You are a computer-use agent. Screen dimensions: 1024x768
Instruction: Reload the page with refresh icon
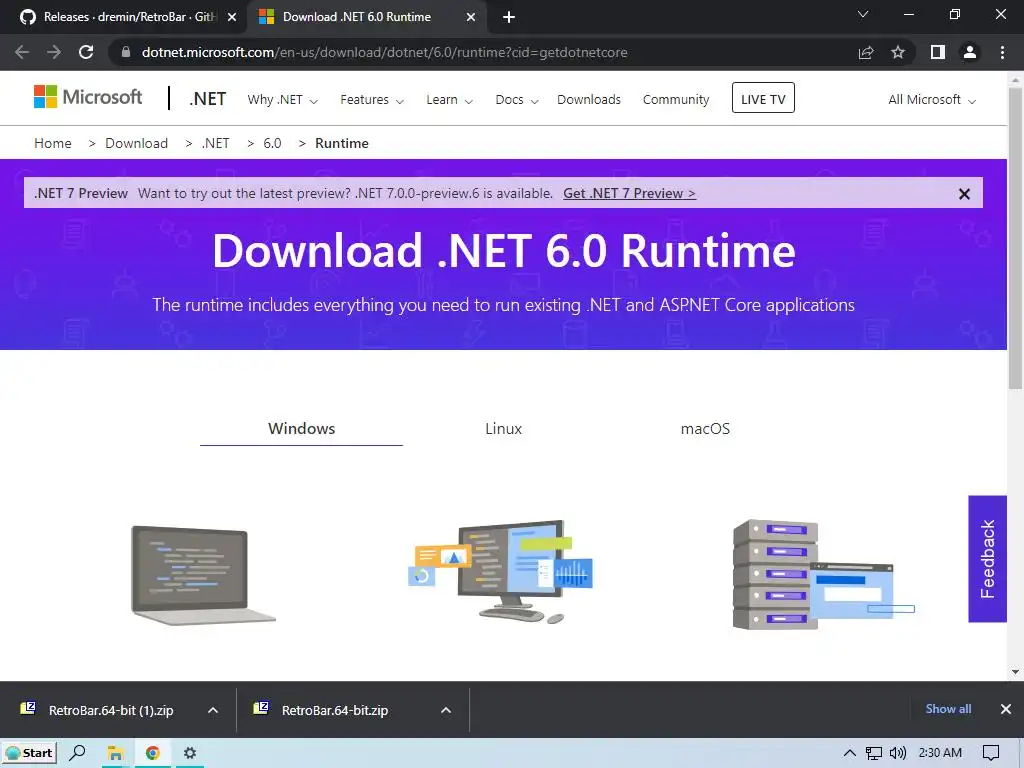tap(86, 52)
